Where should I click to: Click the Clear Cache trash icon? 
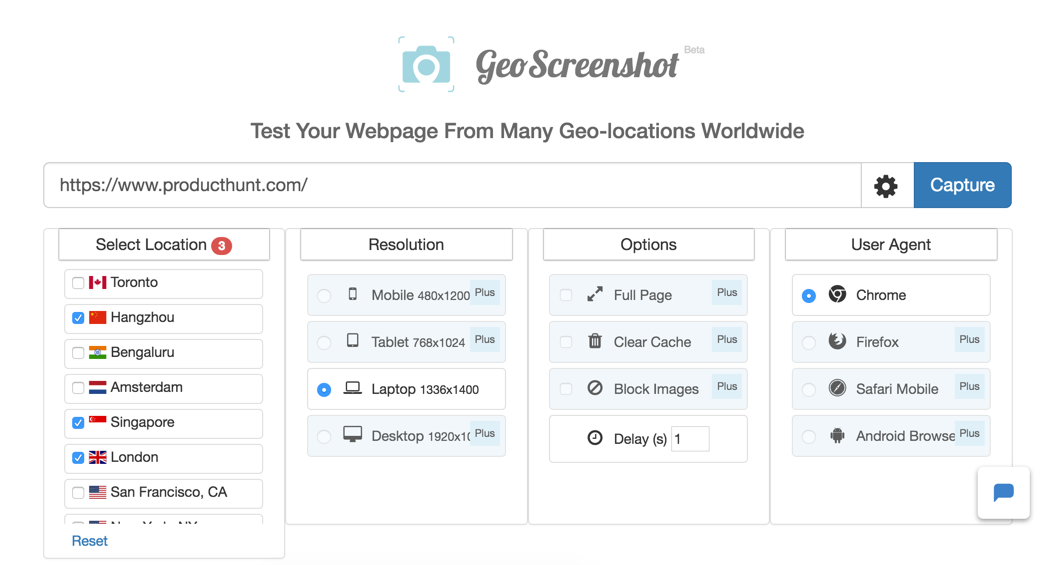coord(595,341)
